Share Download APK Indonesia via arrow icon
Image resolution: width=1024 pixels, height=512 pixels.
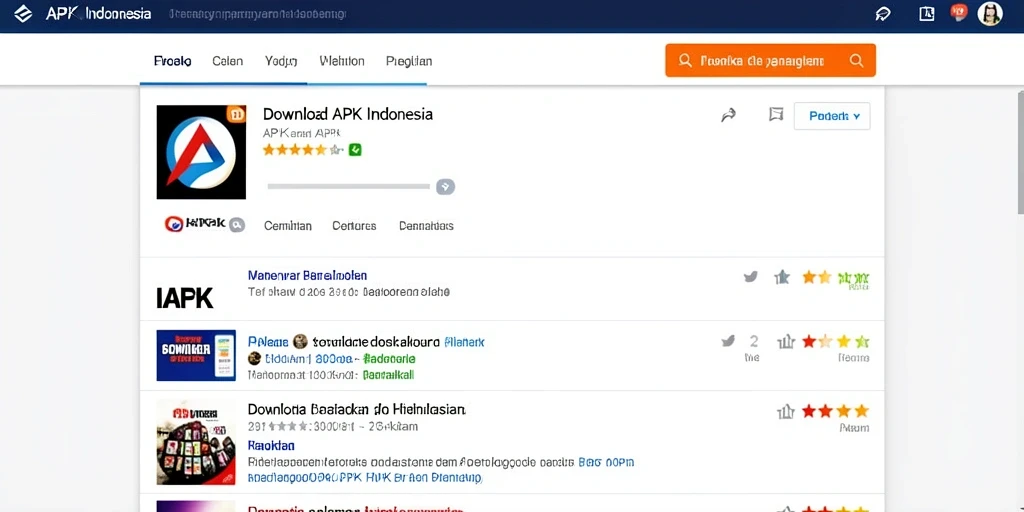[x=728, y=116]
